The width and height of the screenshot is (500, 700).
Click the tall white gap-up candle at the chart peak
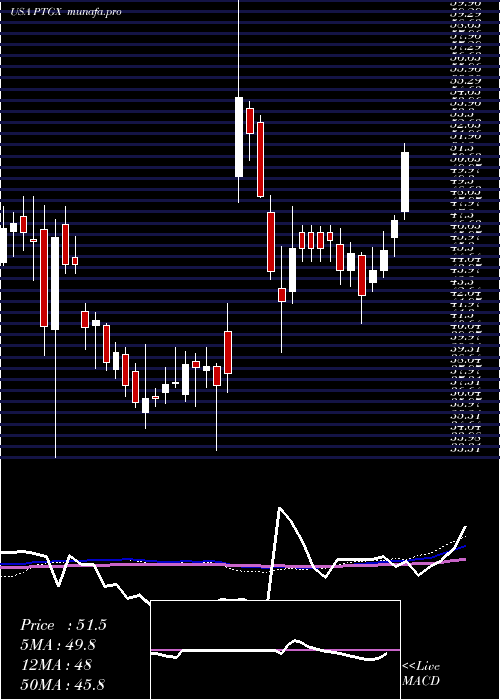click(239, 137)
